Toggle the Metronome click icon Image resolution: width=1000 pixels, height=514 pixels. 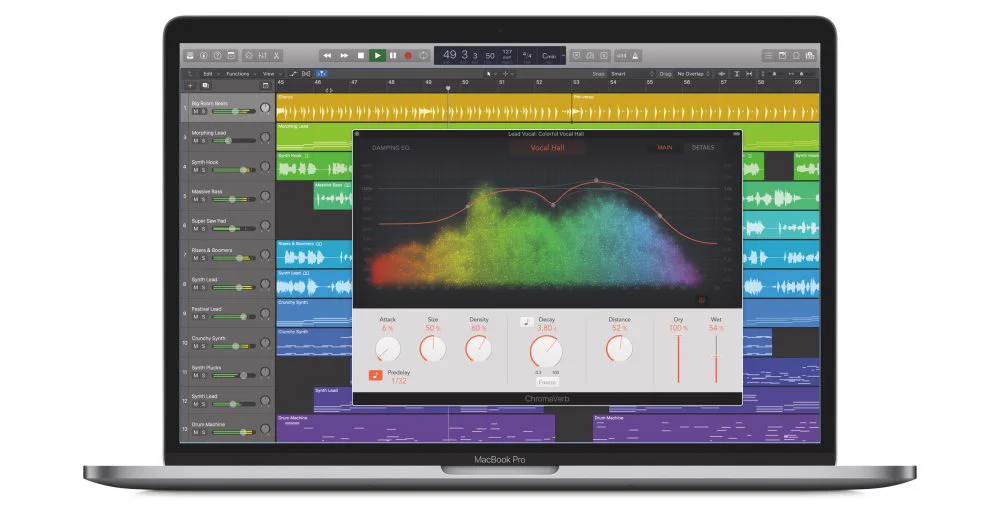tap(636, 55)
